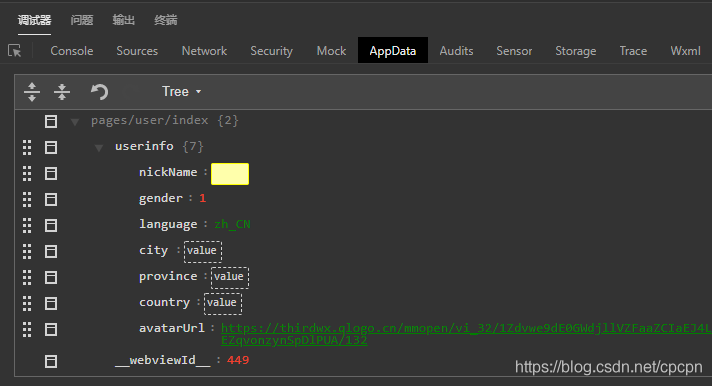Open the Security panel tab
712x386 pixels.
pyautogui.click(x=272, y=50)
